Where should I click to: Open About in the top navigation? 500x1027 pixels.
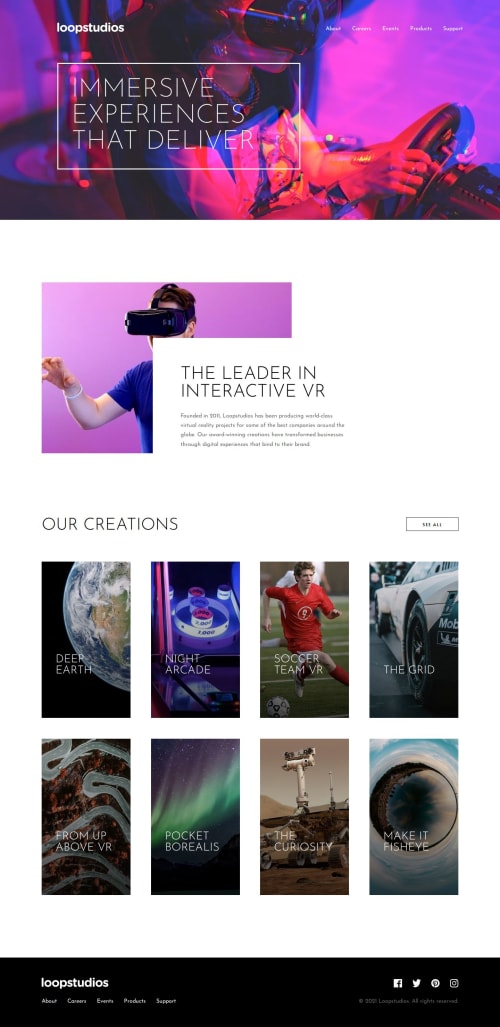(x=333, y=28)
